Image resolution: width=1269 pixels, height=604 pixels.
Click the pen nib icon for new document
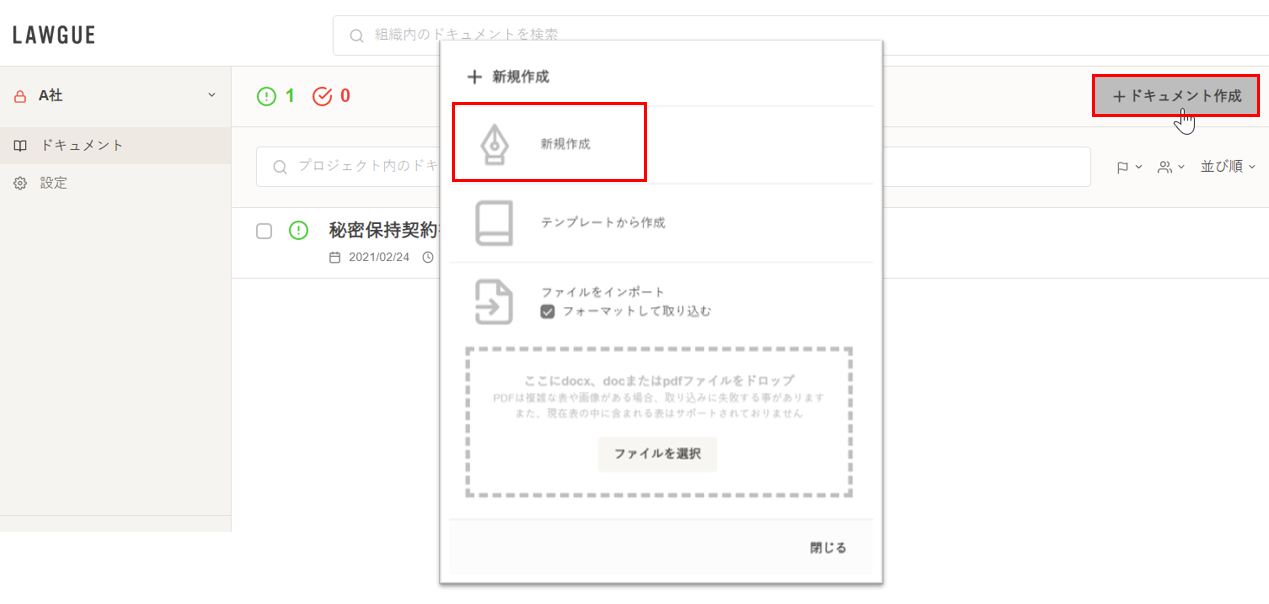tap(494, 144)
